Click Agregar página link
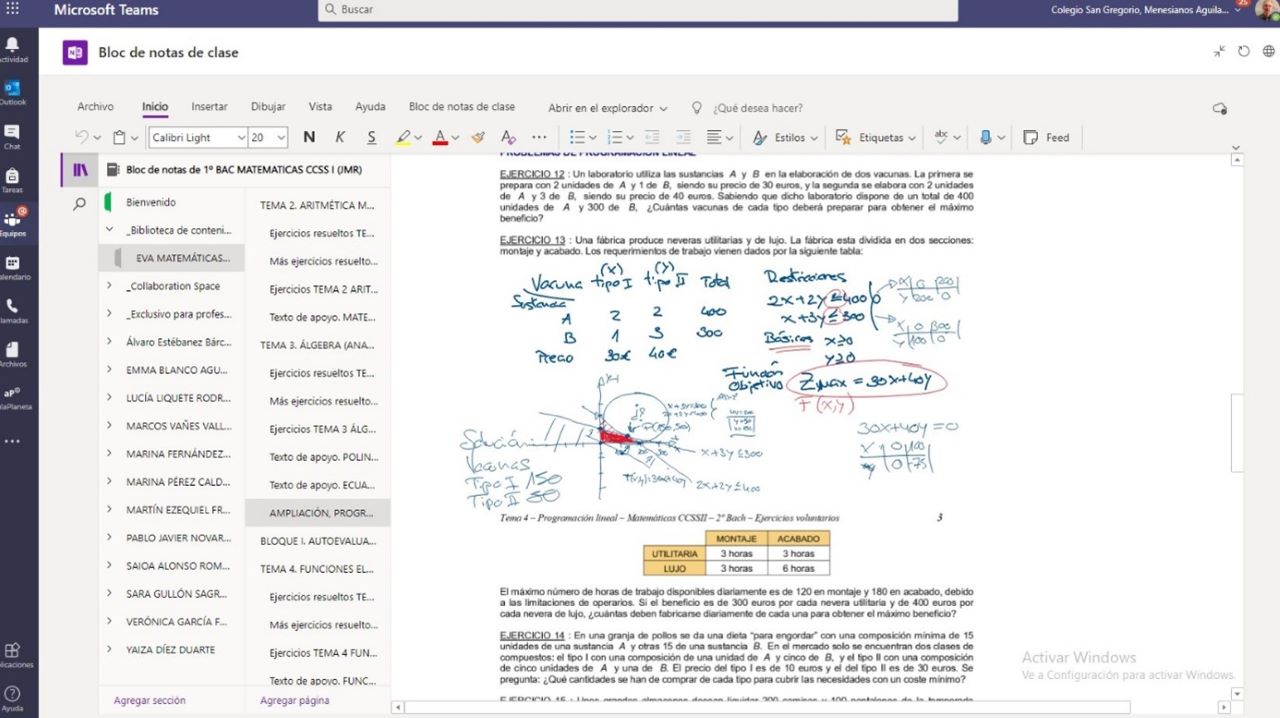This screenshot has height=718, width=1280. click(294, 701)
